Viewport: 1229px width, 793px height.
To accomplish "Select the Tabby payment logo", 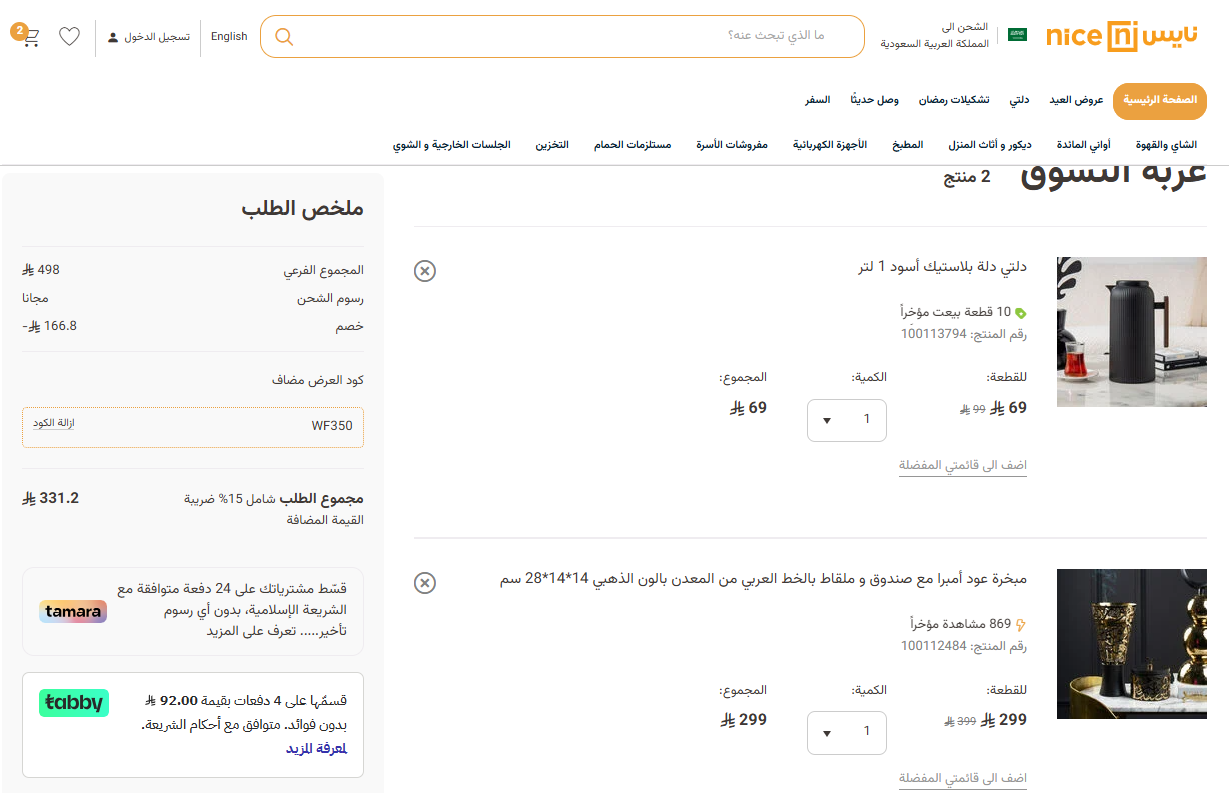I will coord(73,703).
